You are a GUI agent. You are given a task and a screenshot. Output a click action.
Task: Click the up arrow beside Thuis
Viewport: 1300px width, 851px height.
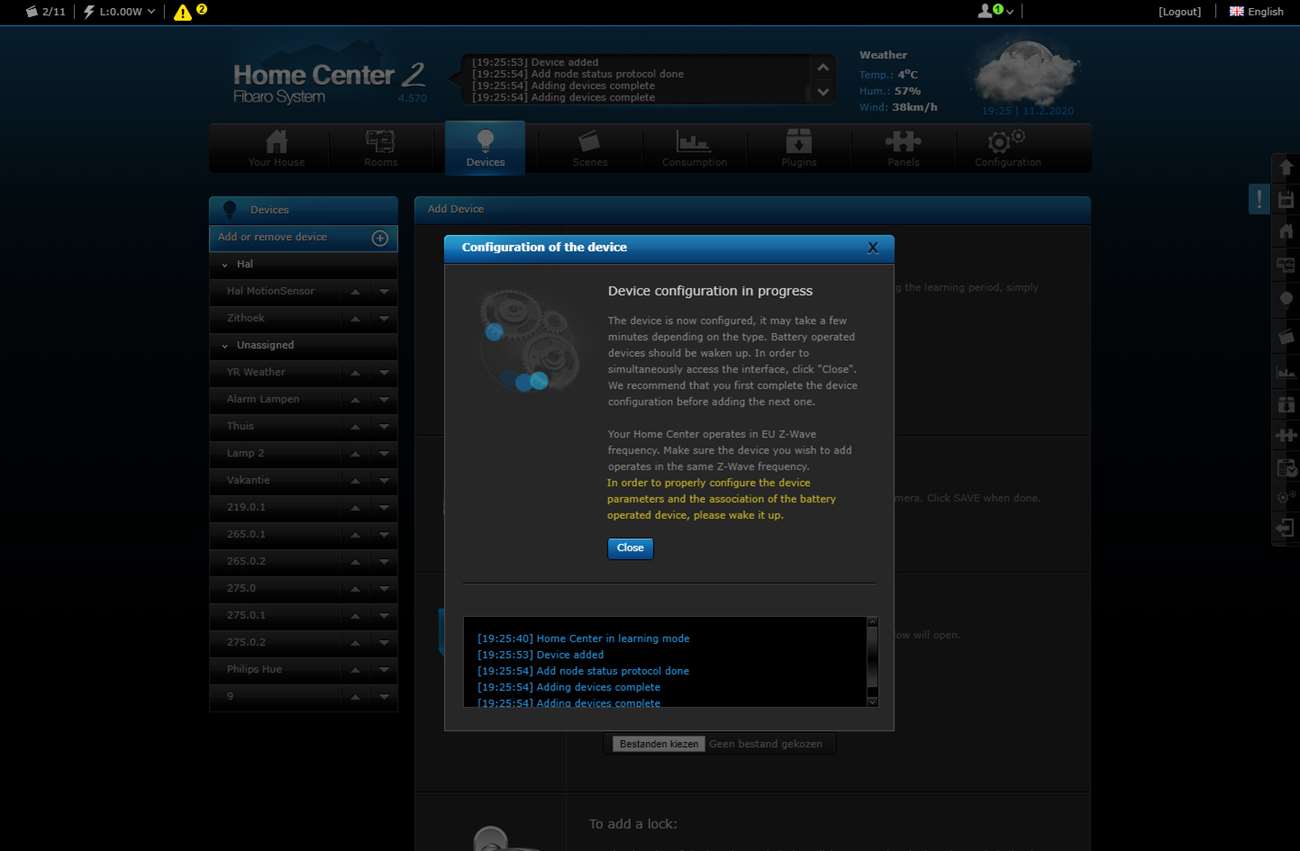(355, 427)
